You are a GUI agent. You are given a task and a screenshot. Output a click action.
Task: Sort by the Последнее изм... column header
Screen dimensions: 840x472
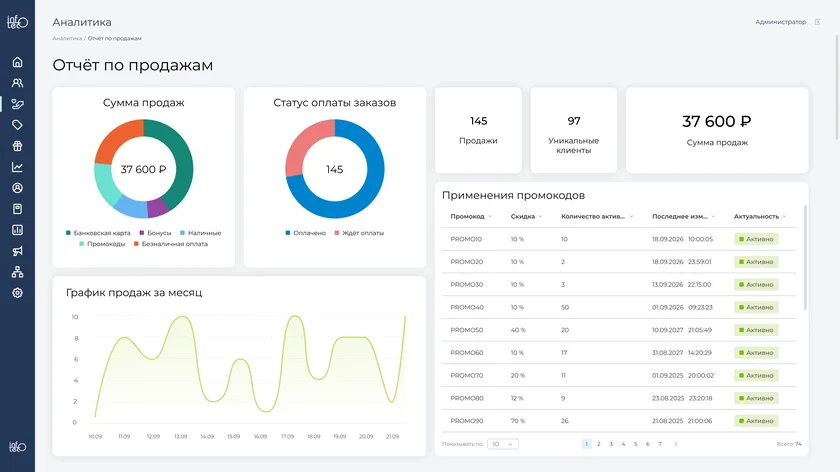(683, 216)
